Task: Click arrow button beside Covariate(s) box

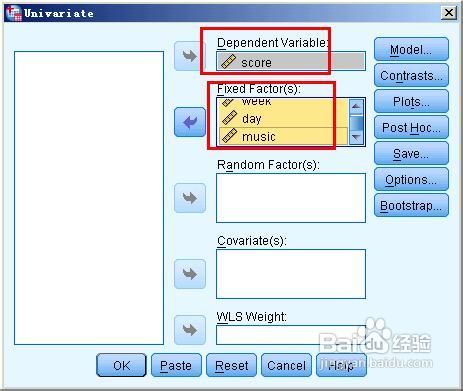Action: 190,274
